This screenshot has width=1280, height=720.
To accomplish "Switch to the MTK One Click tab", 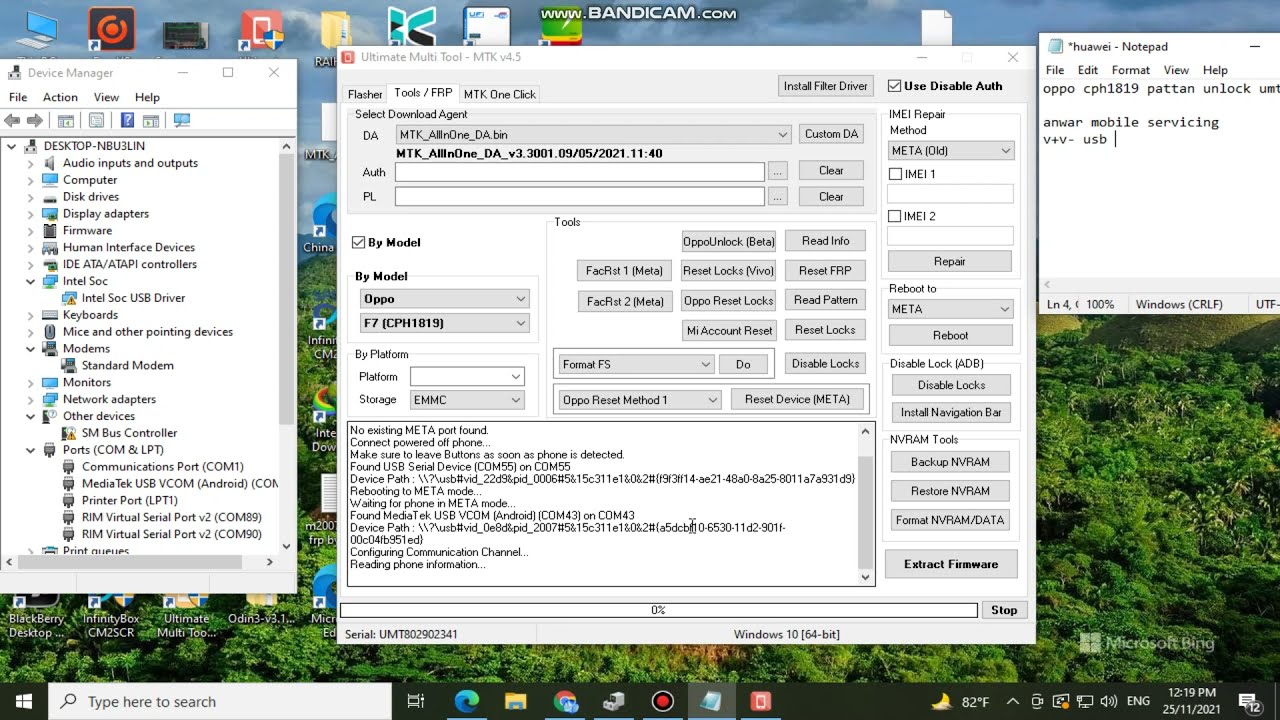I will coord(500,94).
